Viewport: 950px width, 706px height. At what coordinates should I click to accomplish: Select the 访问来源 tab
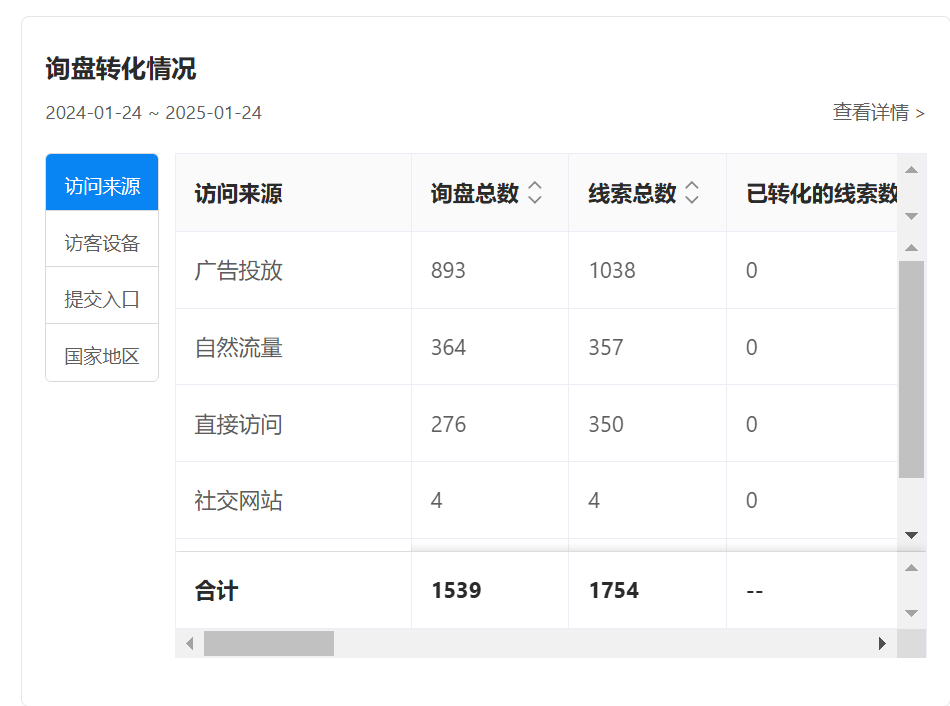point(102,186)
